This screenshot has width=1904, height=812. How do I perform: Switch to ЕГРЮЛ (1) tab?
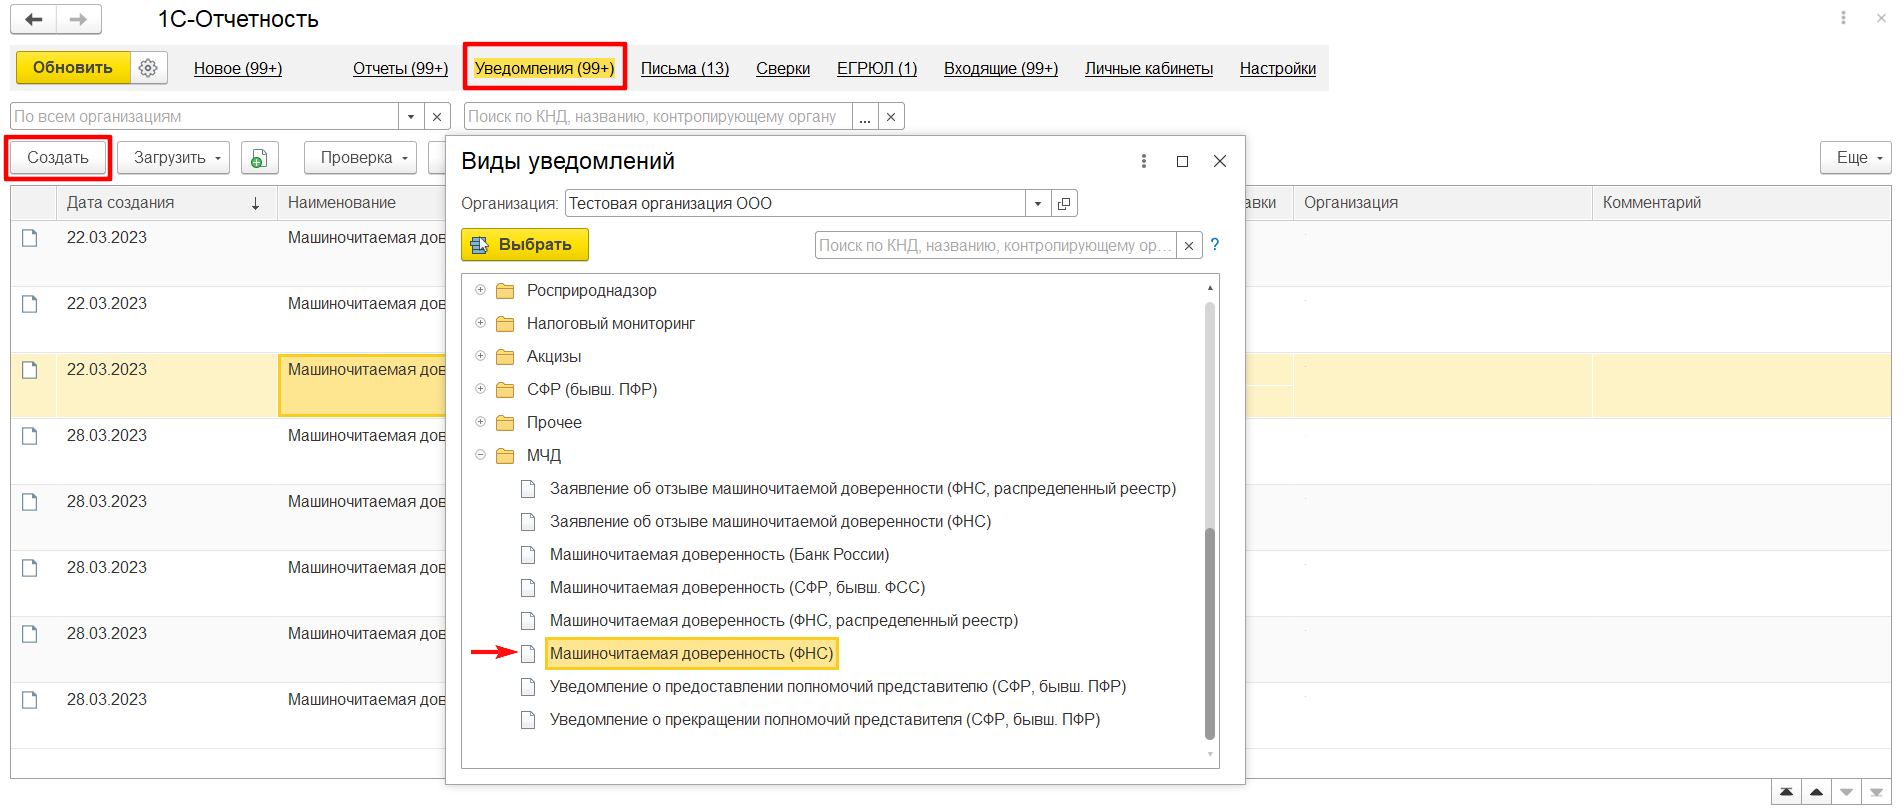click(877, 68)
